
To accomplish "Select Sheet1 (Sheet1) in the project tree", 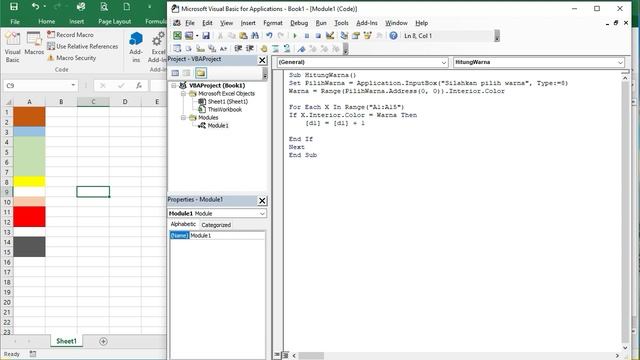I will click(228, 101).
